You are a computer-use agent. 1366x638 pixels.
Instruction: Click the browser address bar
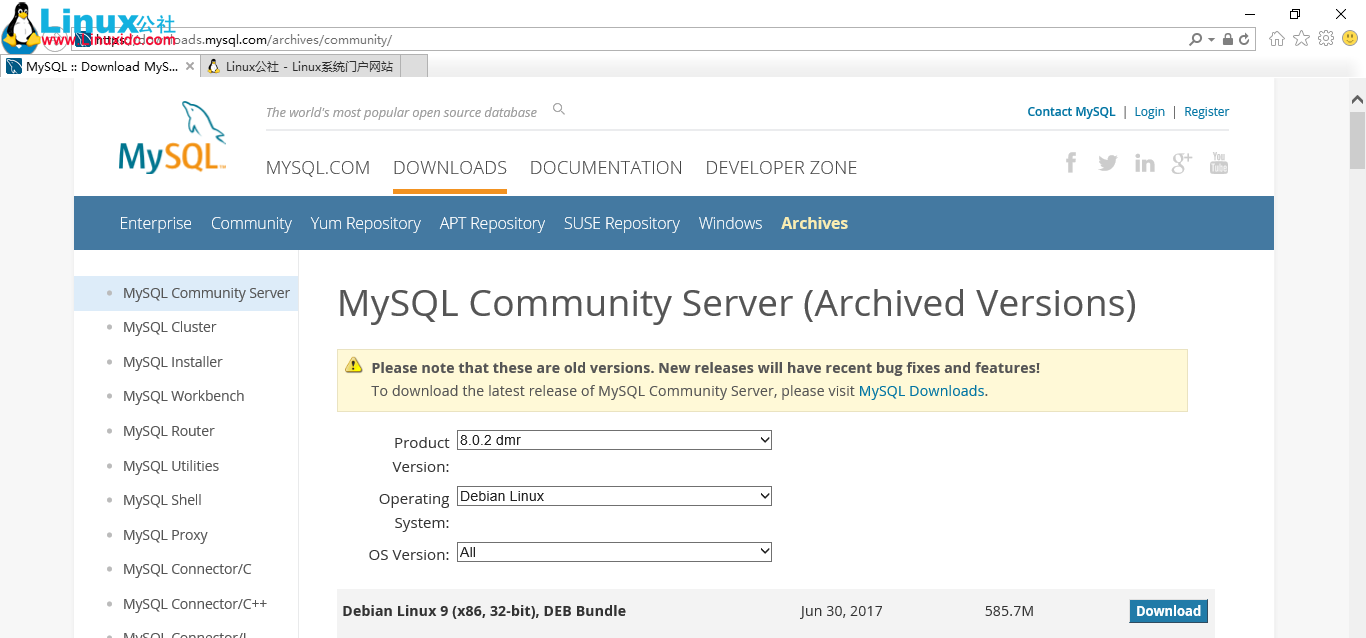(x=600, y=38)
